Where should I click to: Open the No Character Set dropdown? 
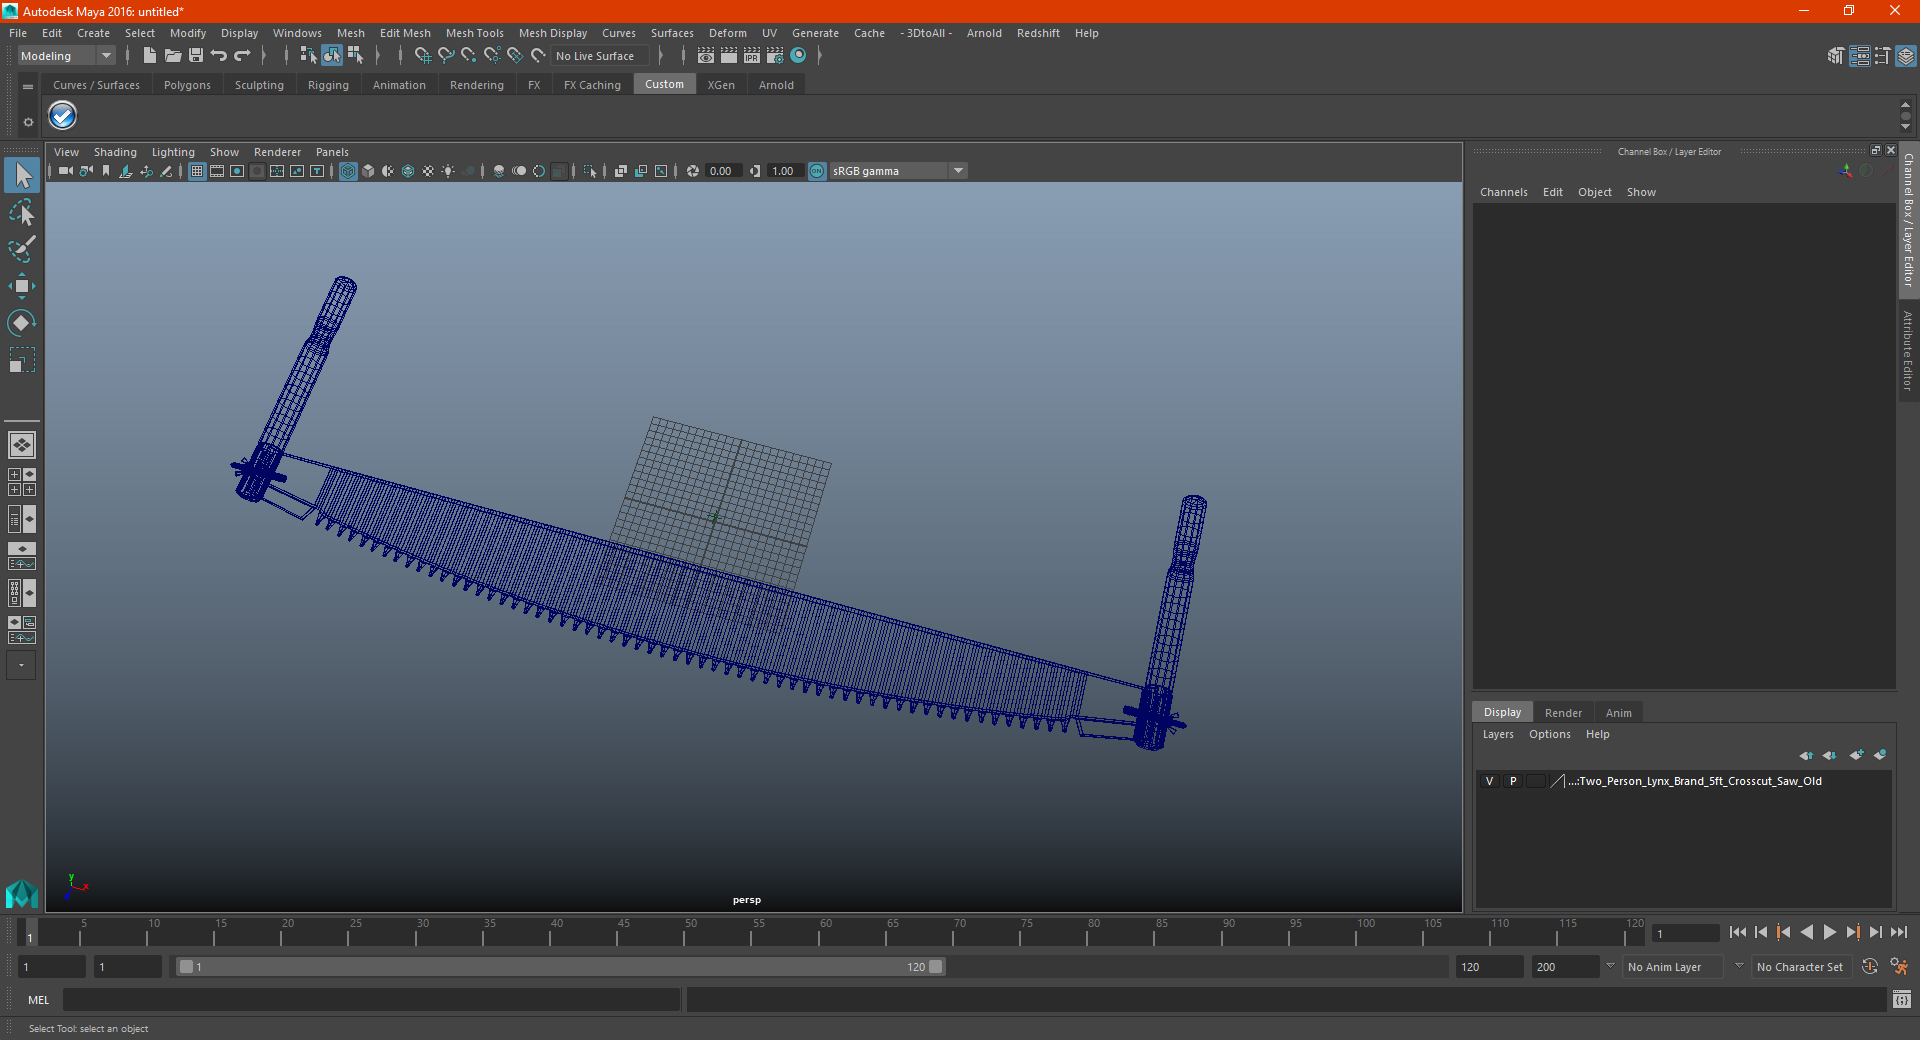point(1802,967)
